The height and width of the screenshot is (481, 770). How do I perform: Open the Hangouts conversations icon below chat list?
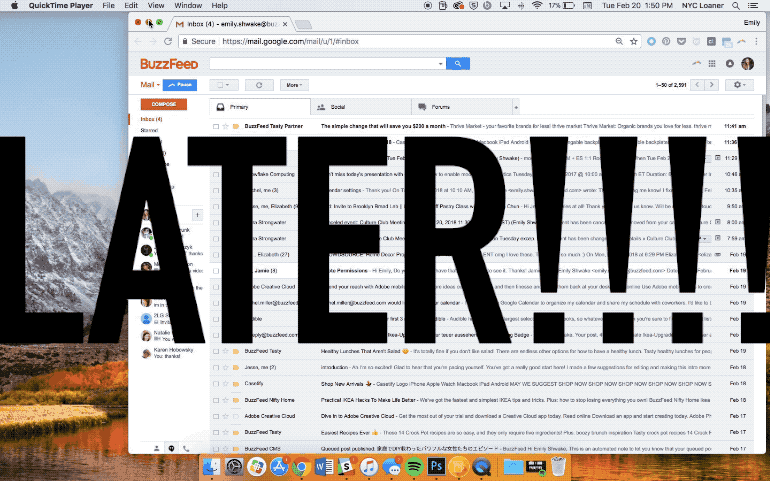coord(171,448)
